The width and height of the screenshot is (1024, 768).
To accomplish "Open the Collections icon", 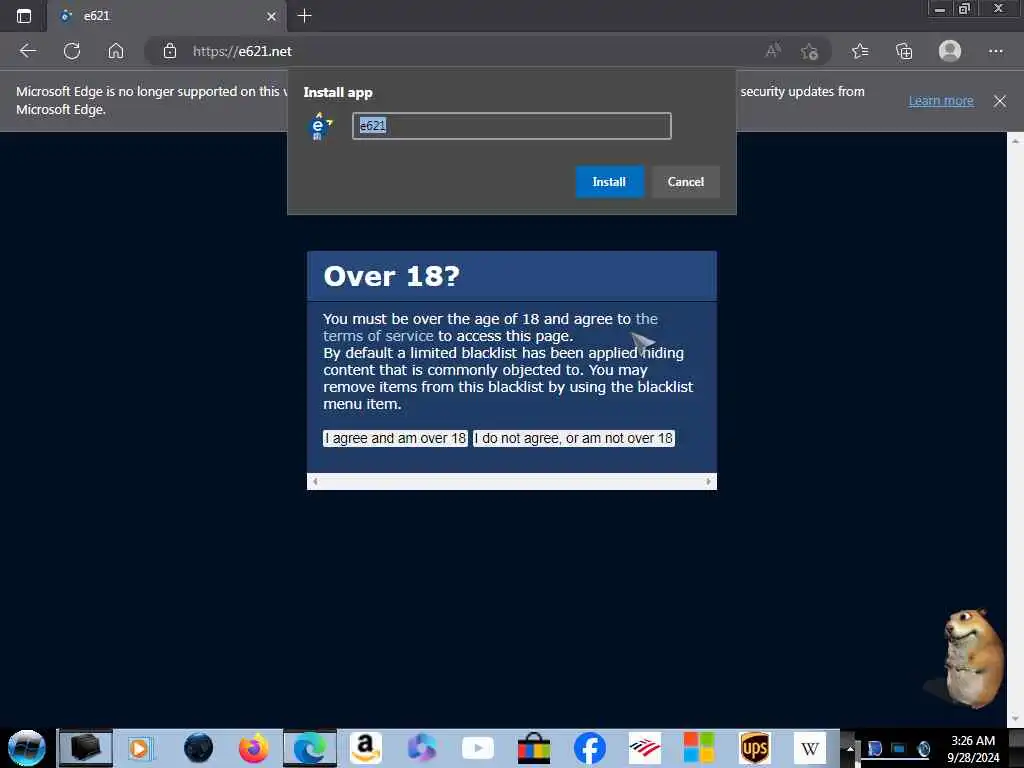I will point(904,51).
